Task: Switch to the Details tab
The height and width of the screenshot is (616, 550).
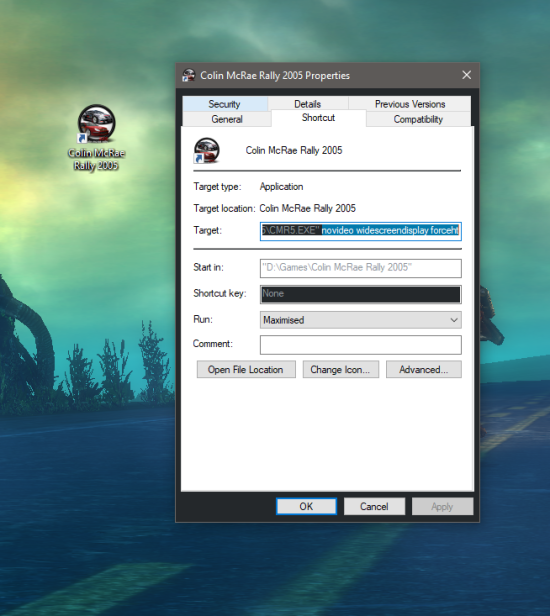Action: tap(308, 104)
